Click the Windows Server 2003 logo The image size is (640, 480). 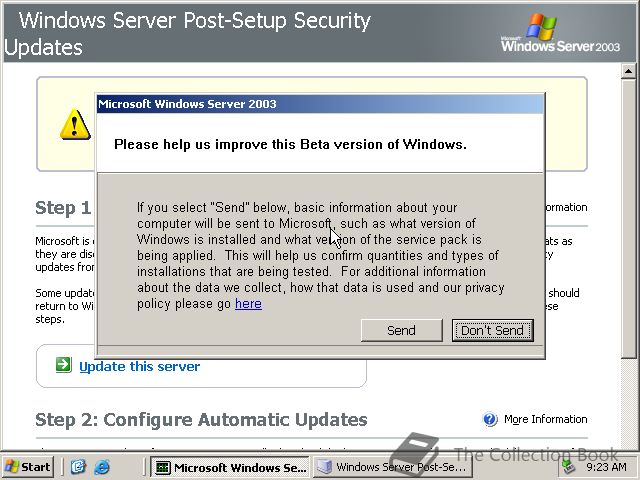(x=560, y=33)
